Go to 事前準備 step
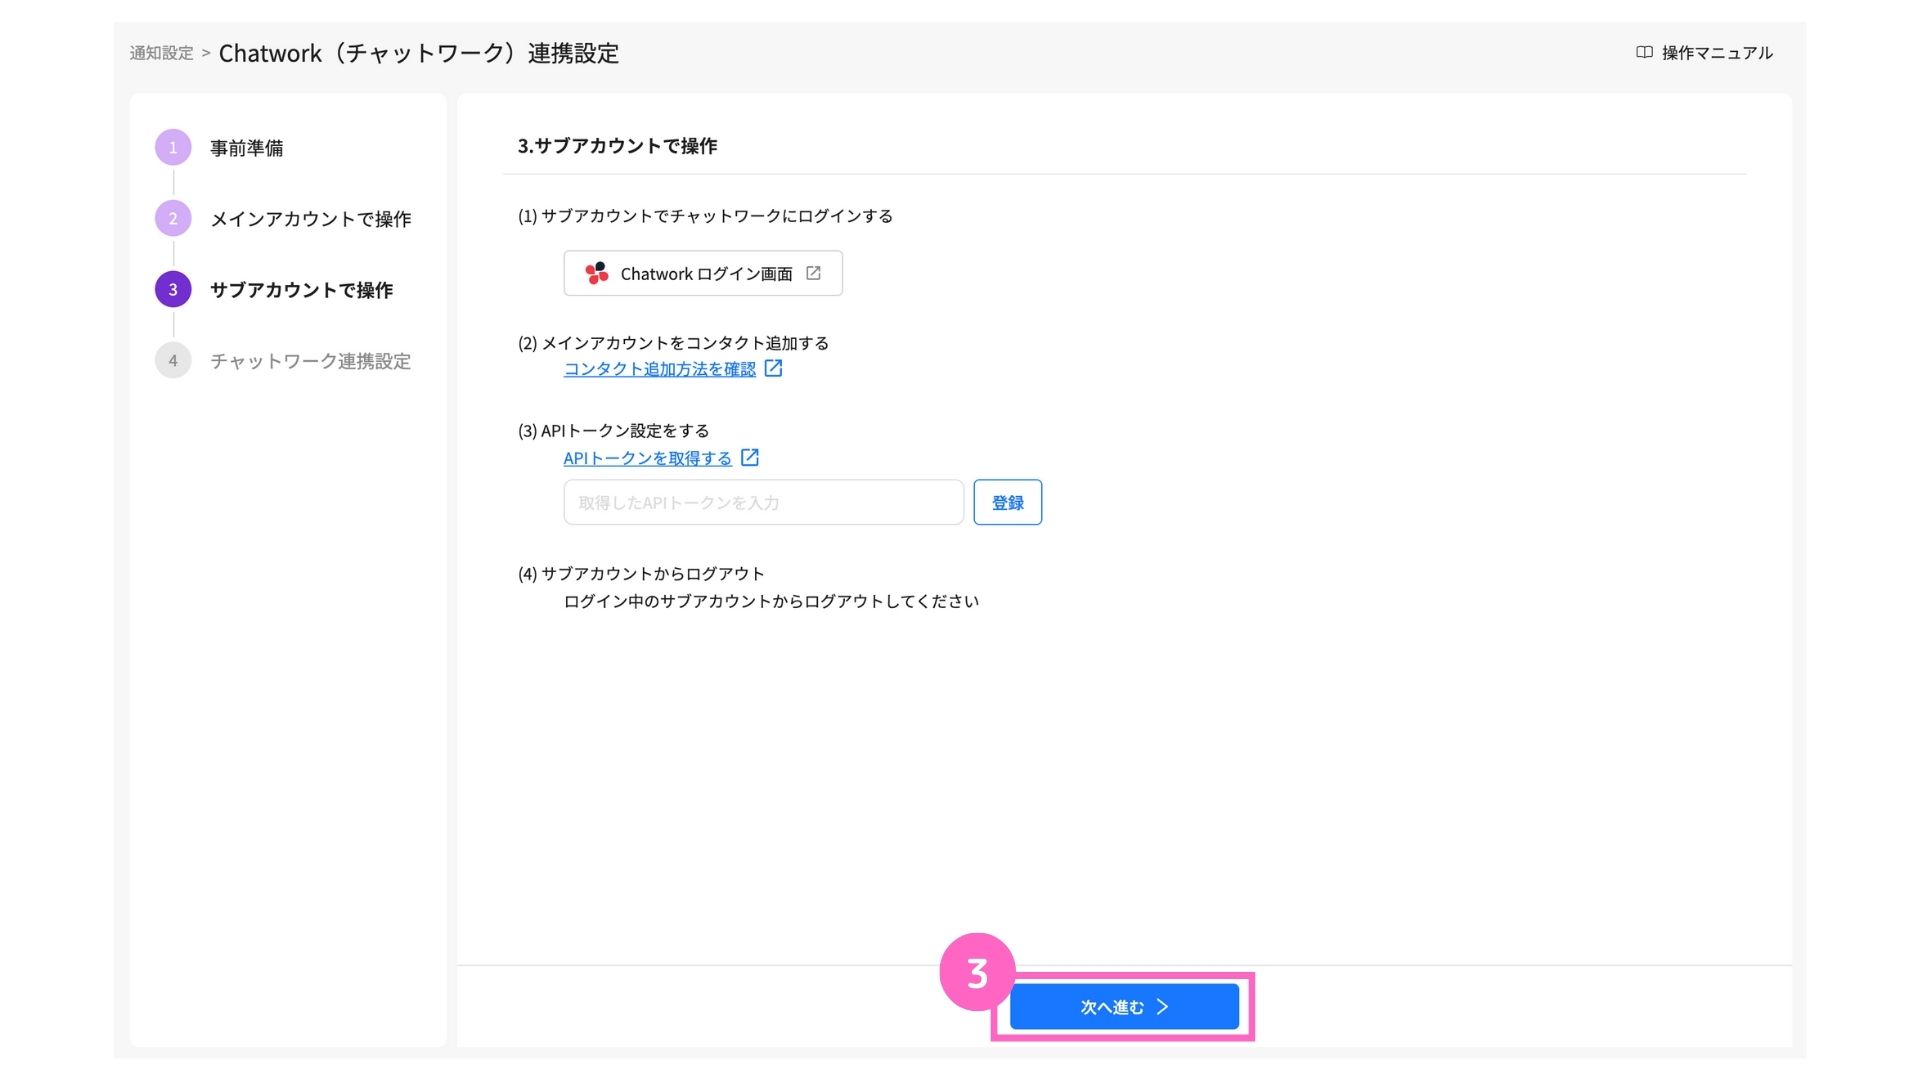The width and height of the screenshot is (1920, 1080). (x=246, y=148)
